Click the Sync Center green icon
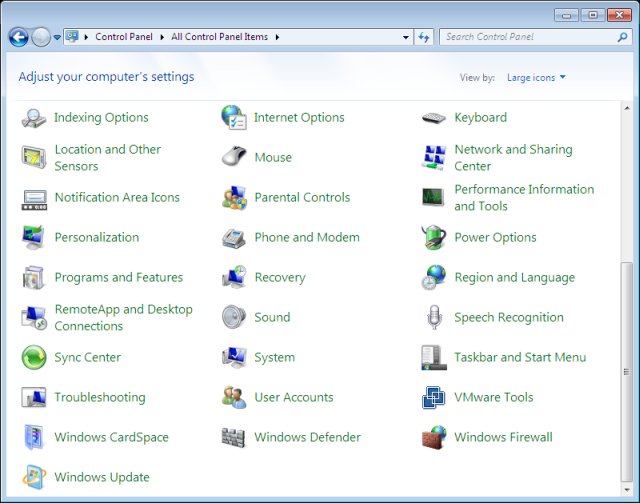 pyautogui.click(x=34, y=357)
